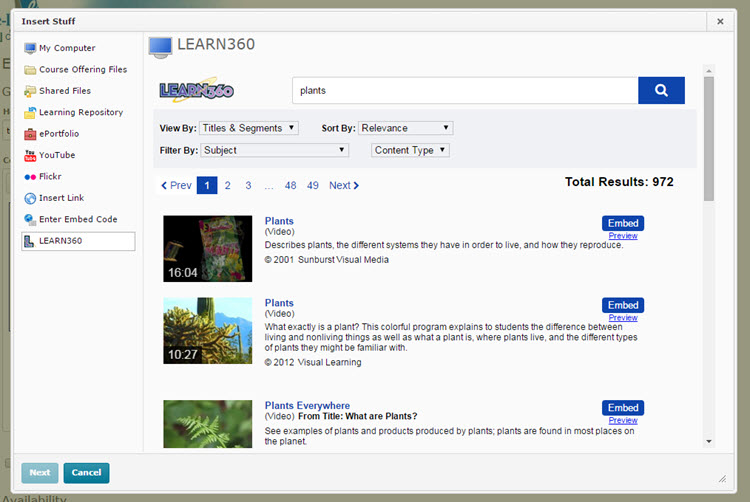Click the 16:04 video thumbnail
The width and height of the screenshot is (750, 502).
[x=208, y=249]
